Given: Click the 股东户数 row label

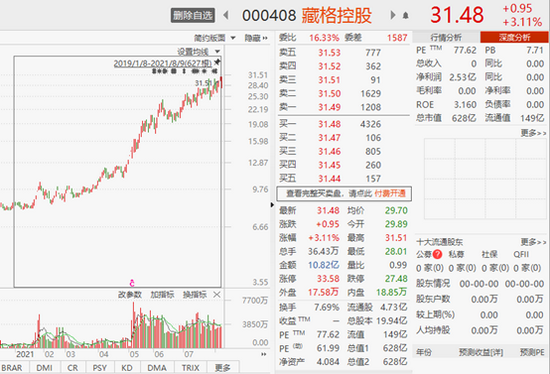Looking at the screenshot, I should [x=433, y=299].
